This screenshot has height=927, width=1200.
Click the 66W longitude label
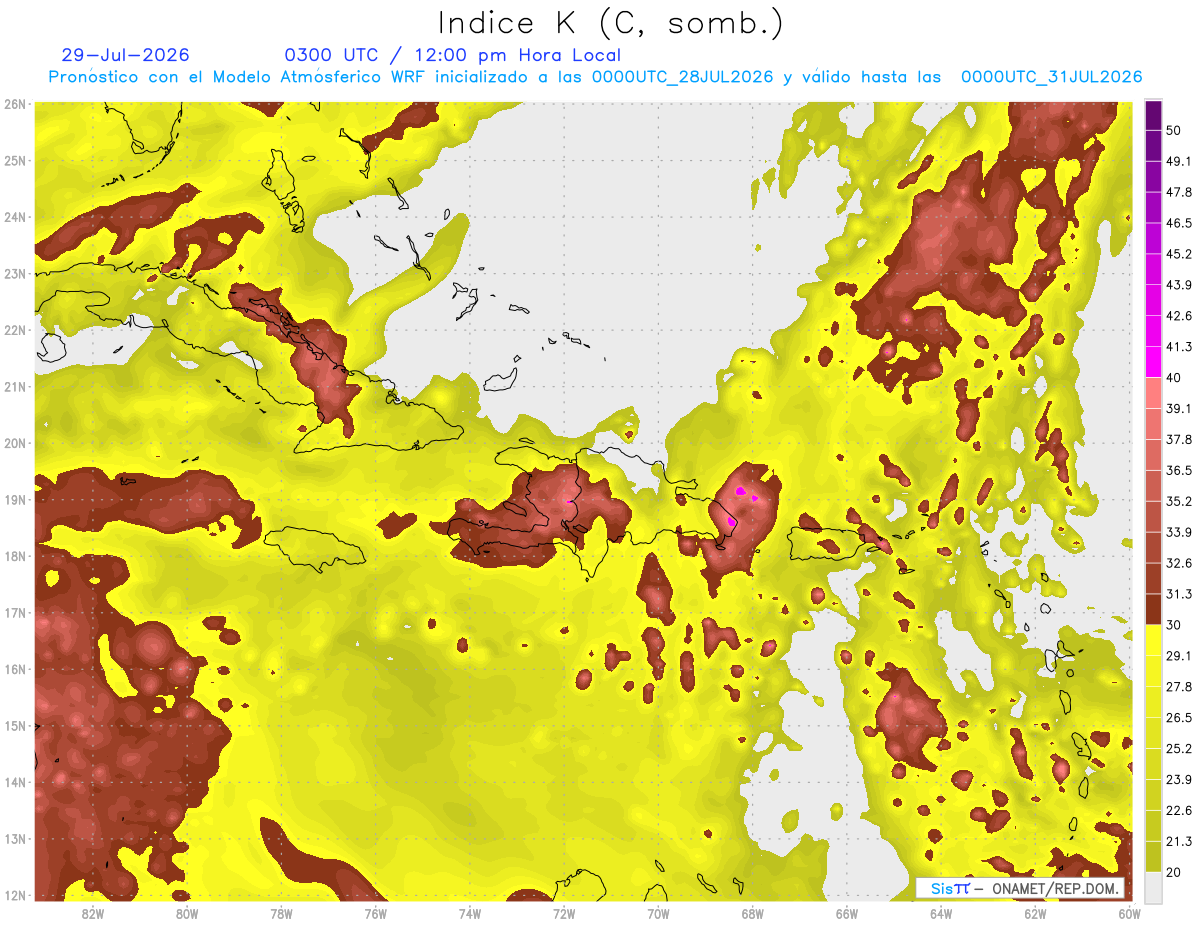pos(846,914)
